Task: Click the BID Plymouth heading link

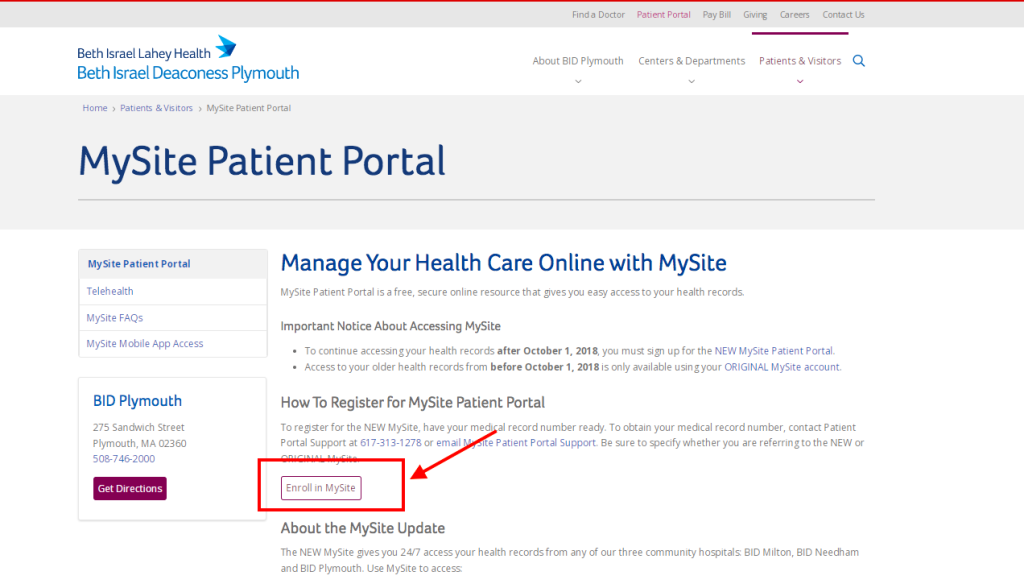Action: coord(137,400)
